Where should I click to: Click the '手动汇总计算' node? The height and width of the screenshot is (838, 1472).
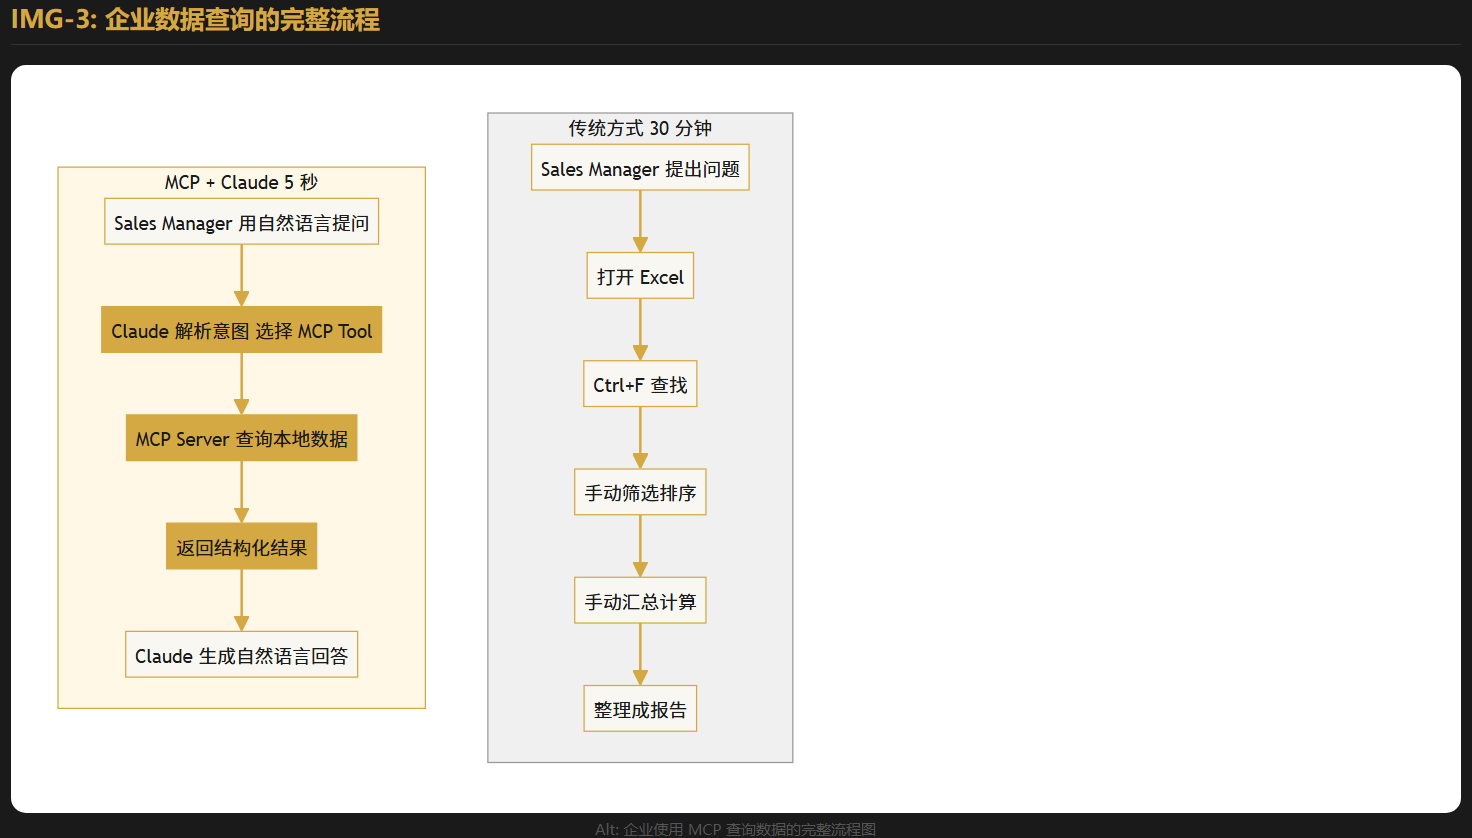pos(640,601)
